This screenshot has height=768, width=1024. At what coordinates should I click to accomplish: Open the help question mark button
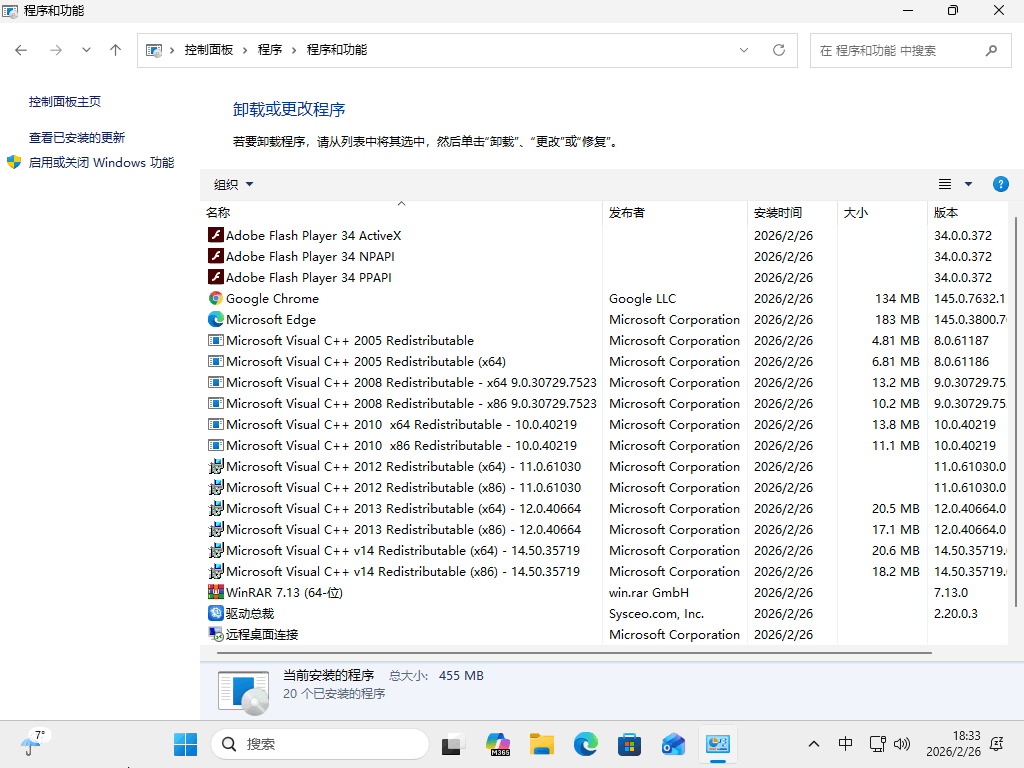(x=1000, y=184)
